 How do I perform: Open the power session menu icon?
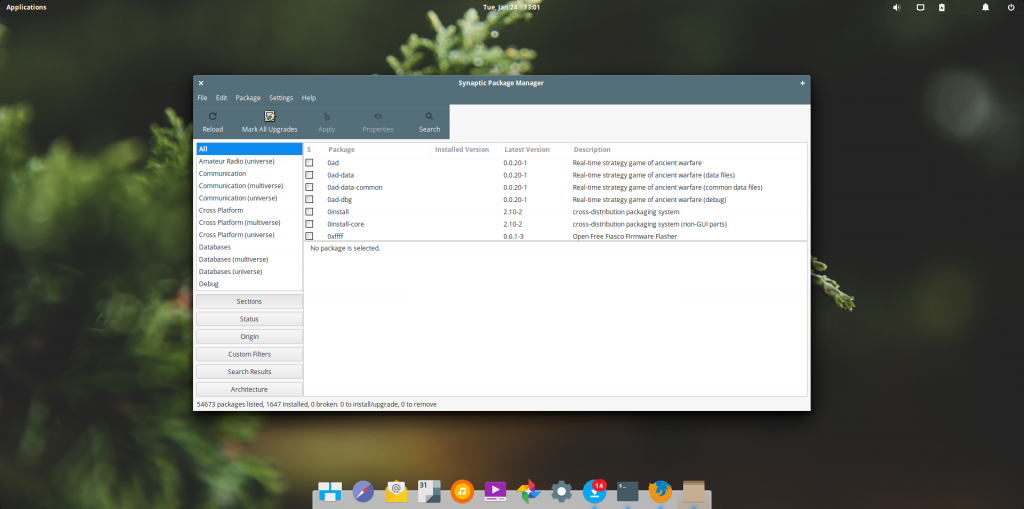click(1011, 7)
